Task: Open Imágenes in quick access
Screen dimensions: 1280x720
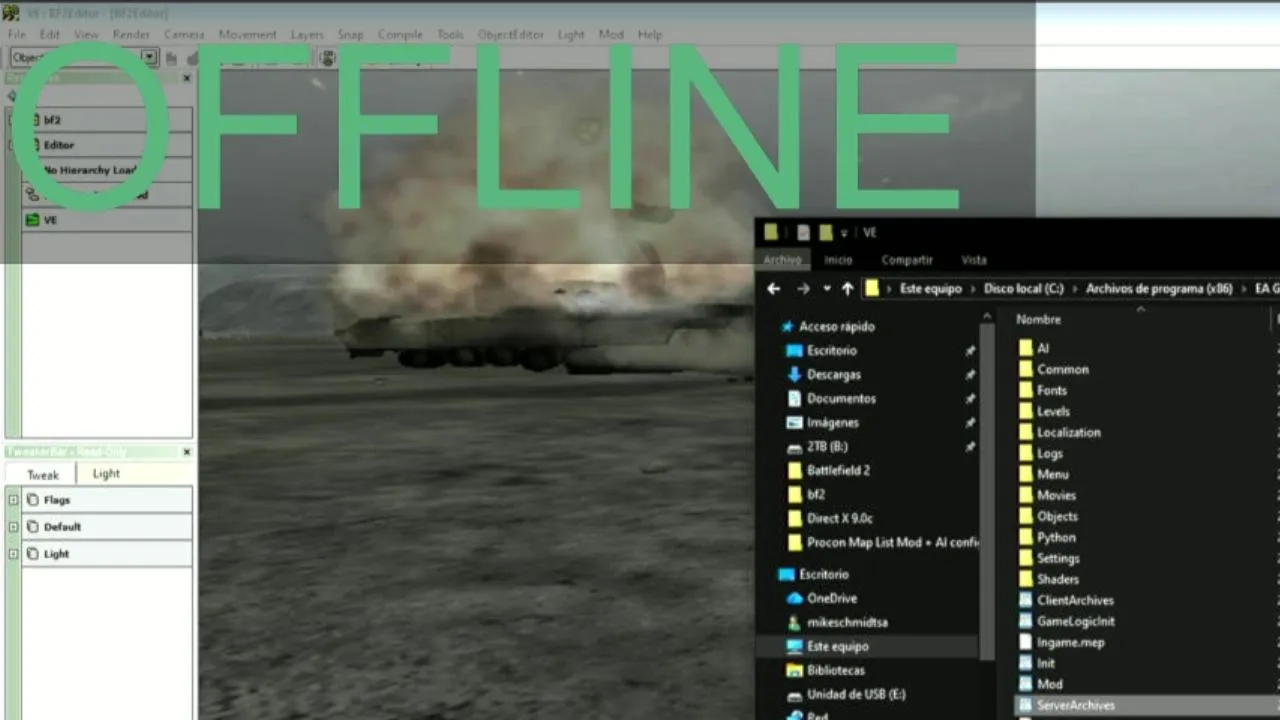Action: tap(833, 423)
